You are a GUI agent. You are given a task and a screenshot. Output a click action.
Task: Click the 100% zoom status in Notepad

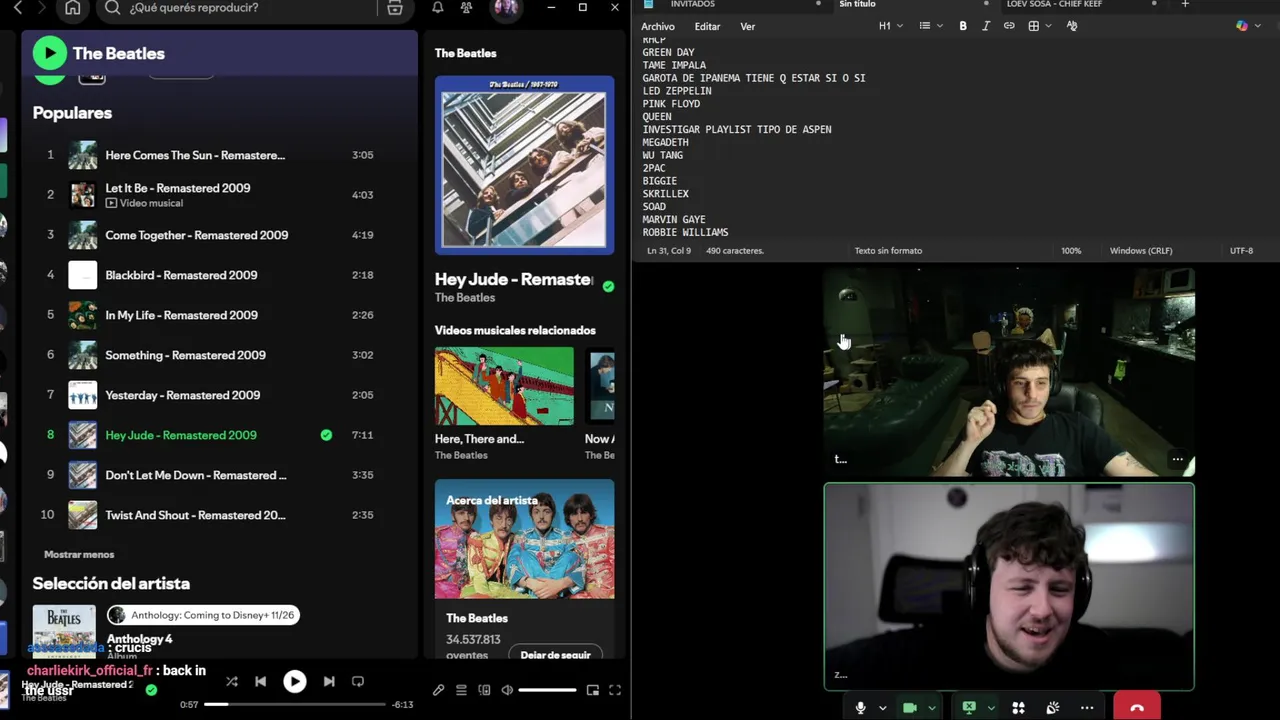[x=1071, y=251]
